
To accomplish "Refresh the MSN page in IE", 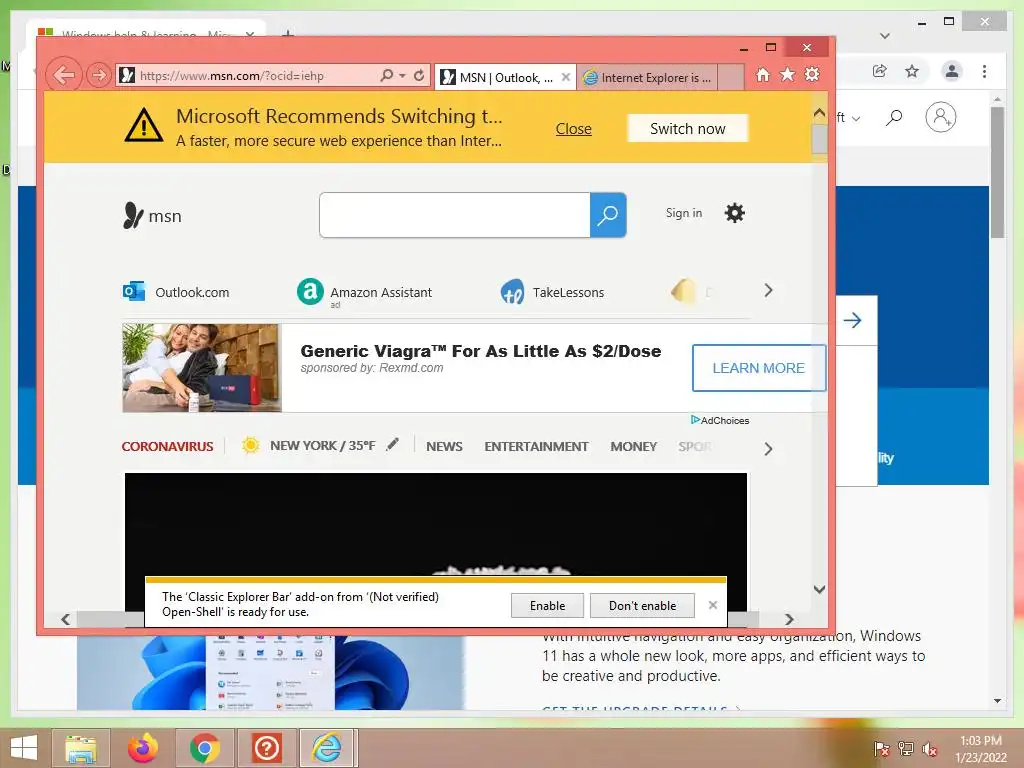I will tap(419, 75).
